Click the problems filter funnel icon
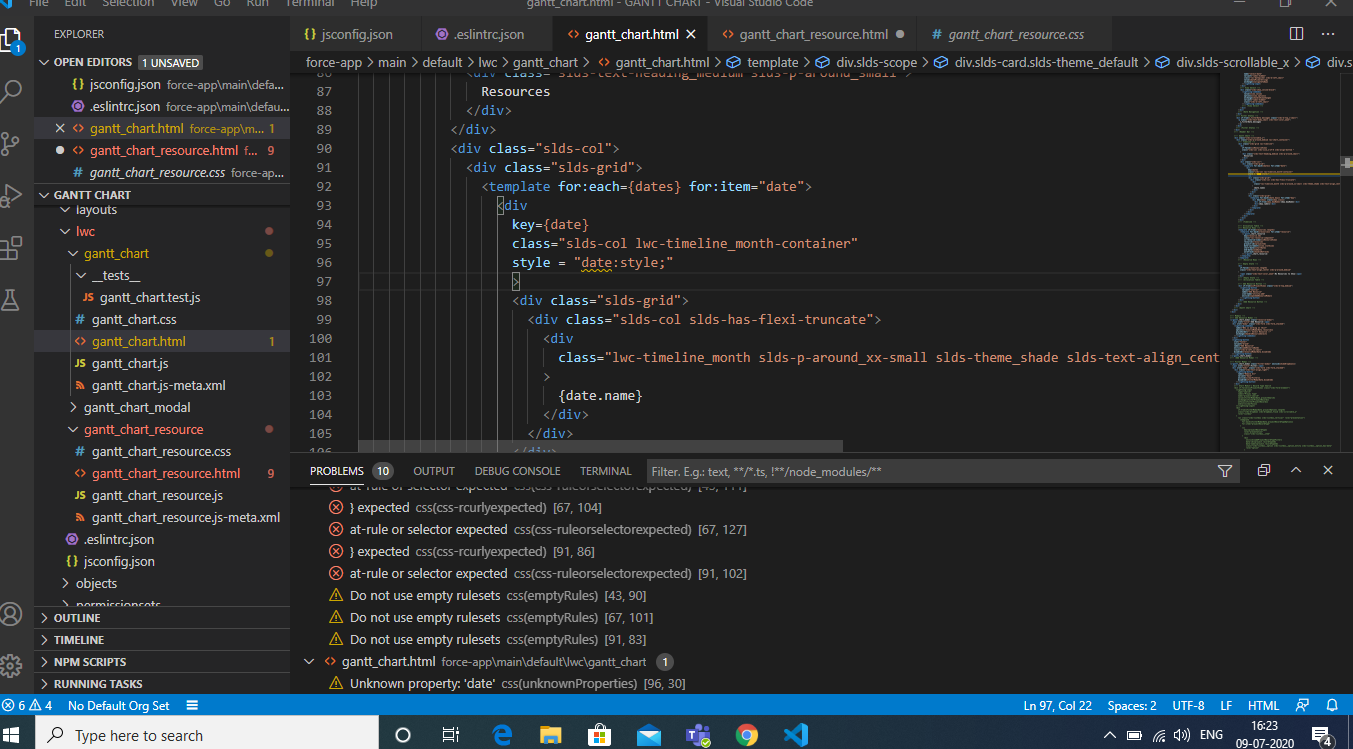Screen dimensions: 1353x749 click(x=1224, y=471)
